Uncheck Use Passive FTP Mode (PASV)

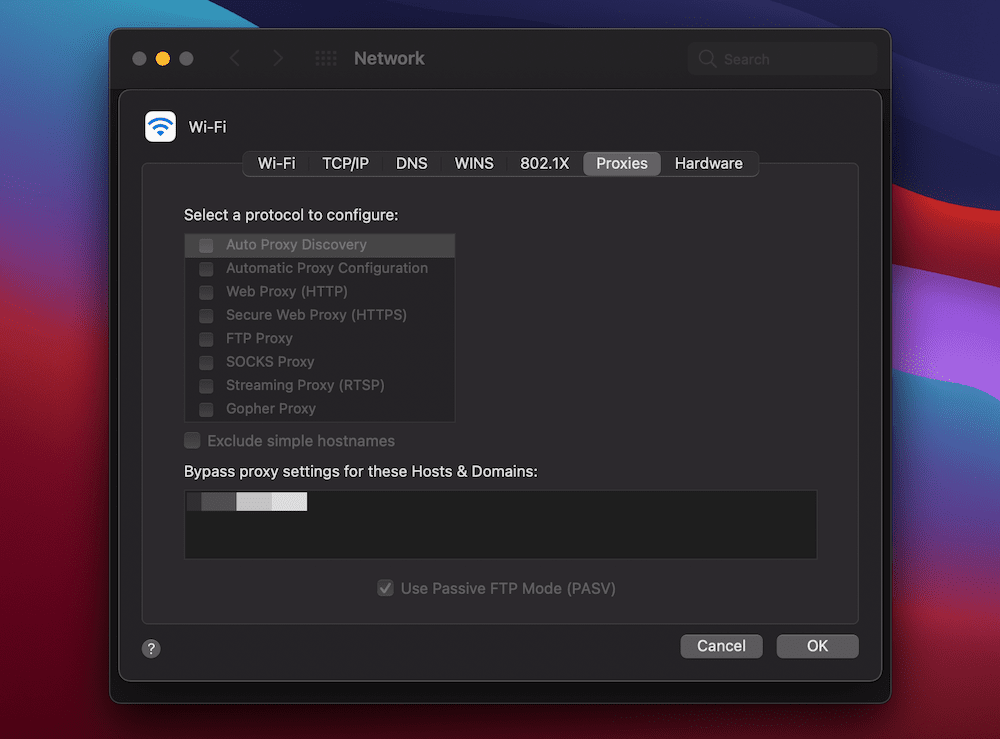[x=385, y=588]
